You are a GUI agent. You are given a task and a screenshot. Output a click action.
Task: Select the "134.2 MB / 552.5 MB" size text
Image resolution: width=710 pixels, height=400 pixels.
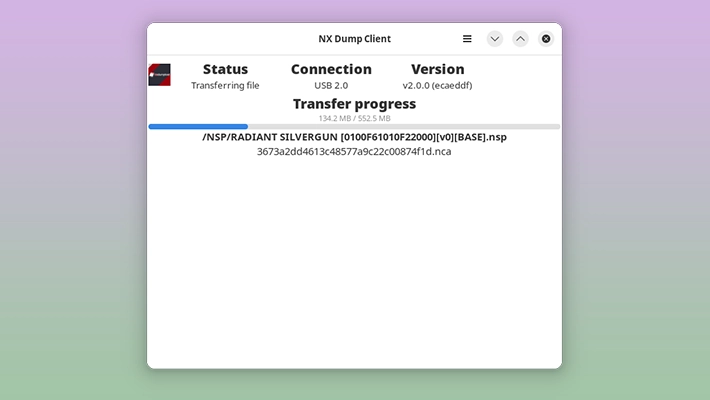coord(354,118)
